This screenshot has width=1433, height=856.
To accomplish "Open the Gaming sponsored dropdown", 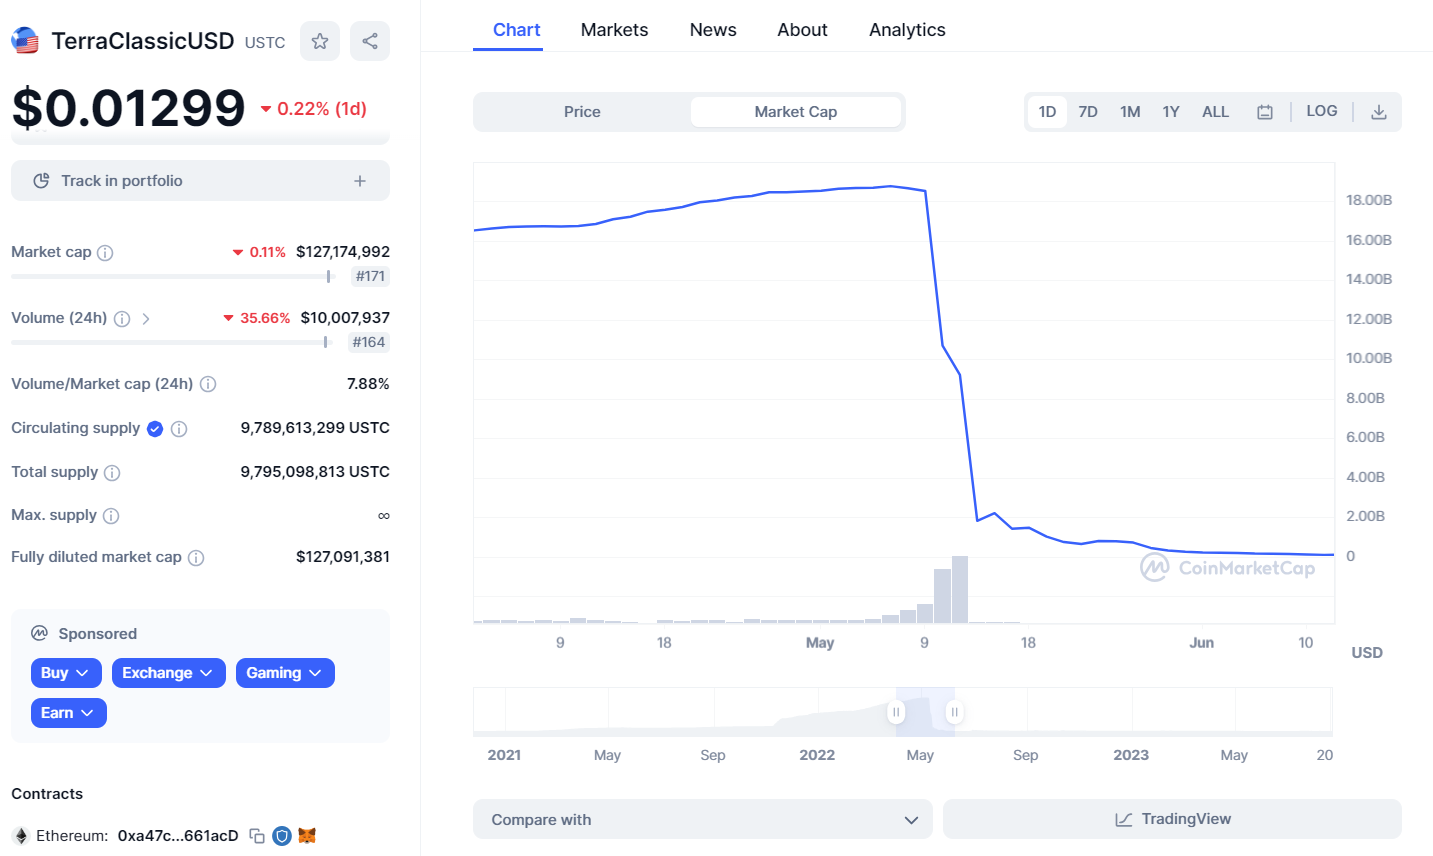I will point(285,673).
